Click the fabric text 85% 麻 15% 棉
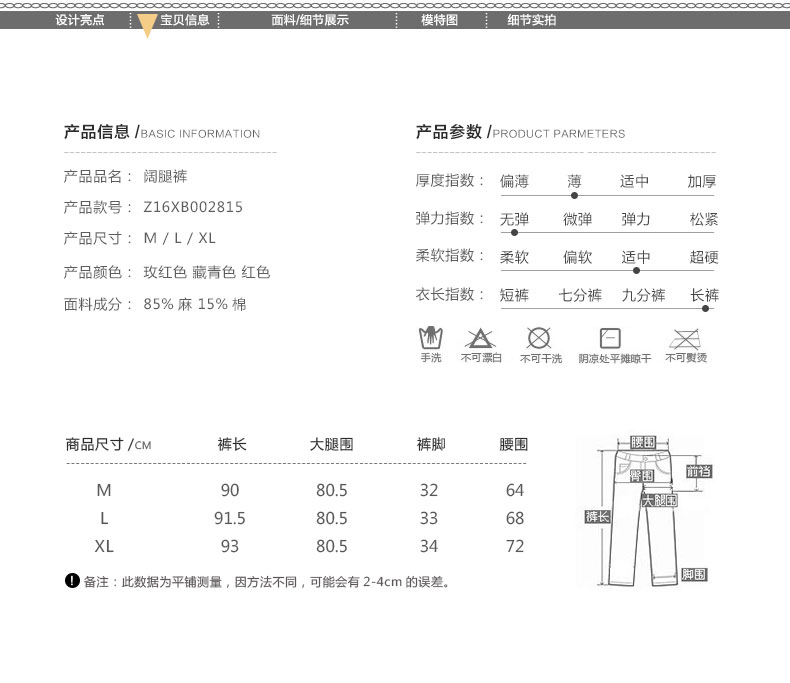790x683 pixels. point(194,304)
